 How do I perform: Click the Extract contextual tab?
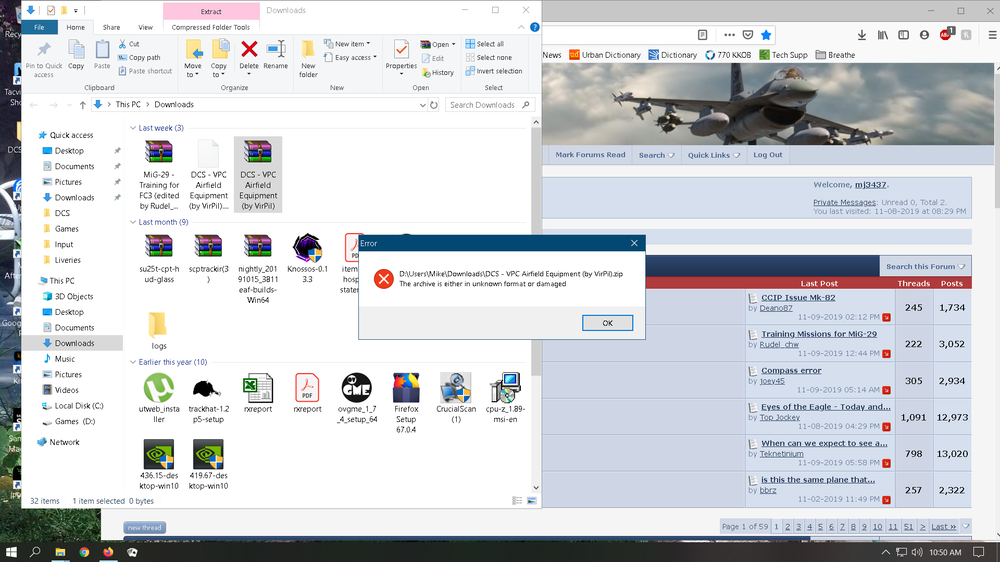210,11
